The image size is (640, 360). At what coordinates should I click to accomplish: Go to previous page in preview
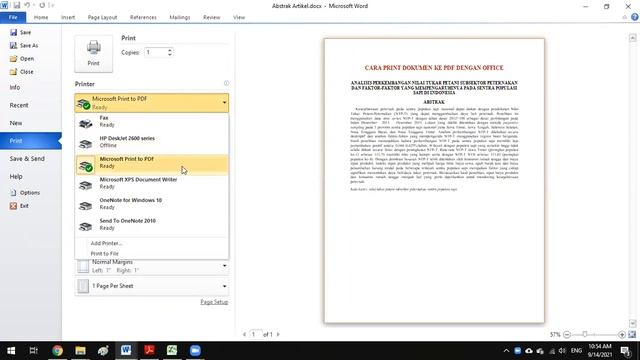click(x=244, y=334)
